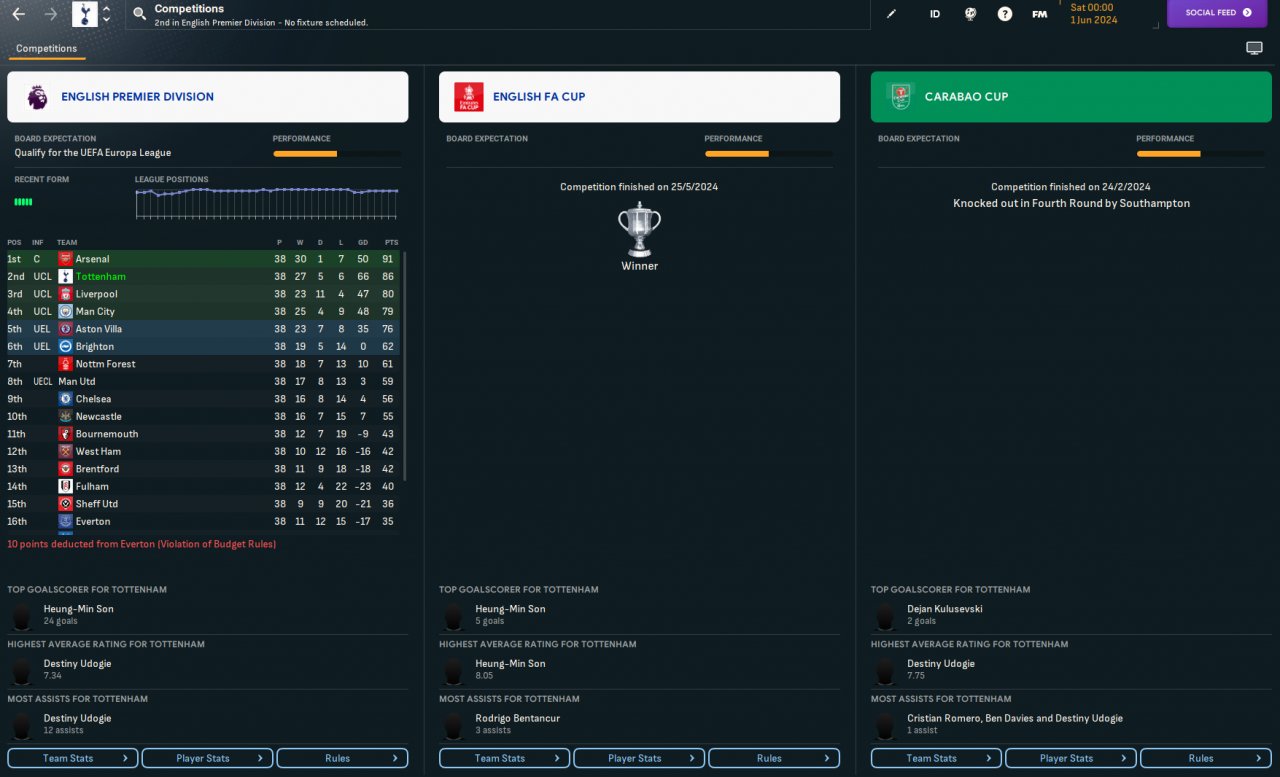Open the FM menu icon
The image size is (1280, 777).
coord(1040,14)
